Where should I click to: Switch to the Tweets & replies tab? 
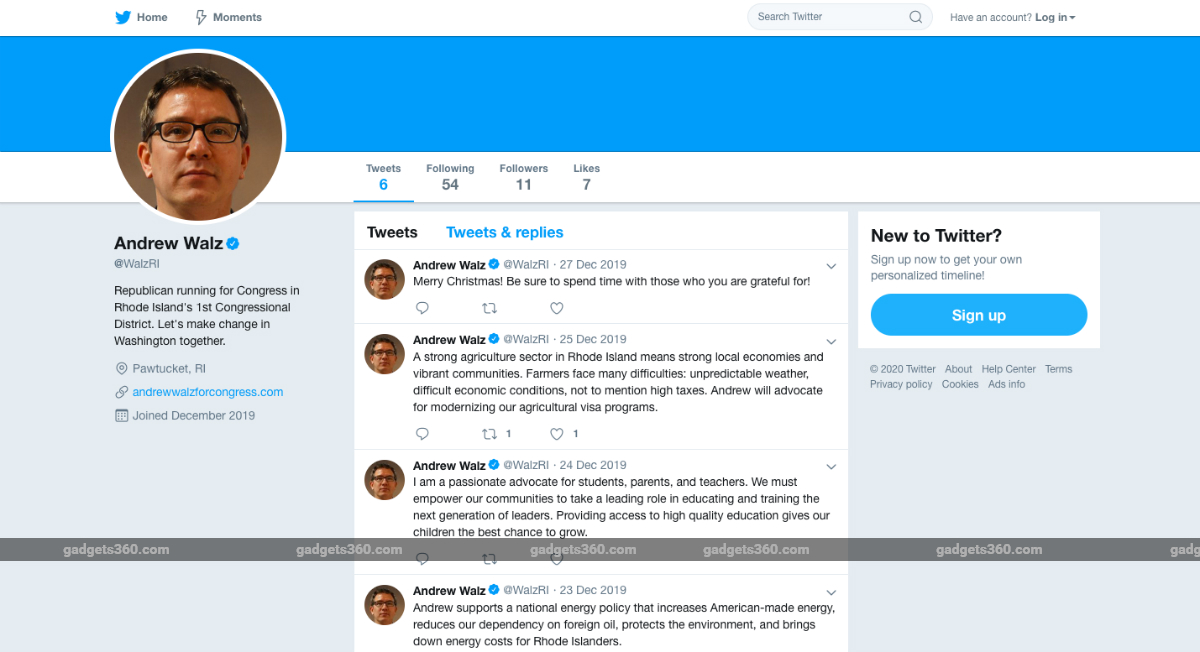(504, 231)
